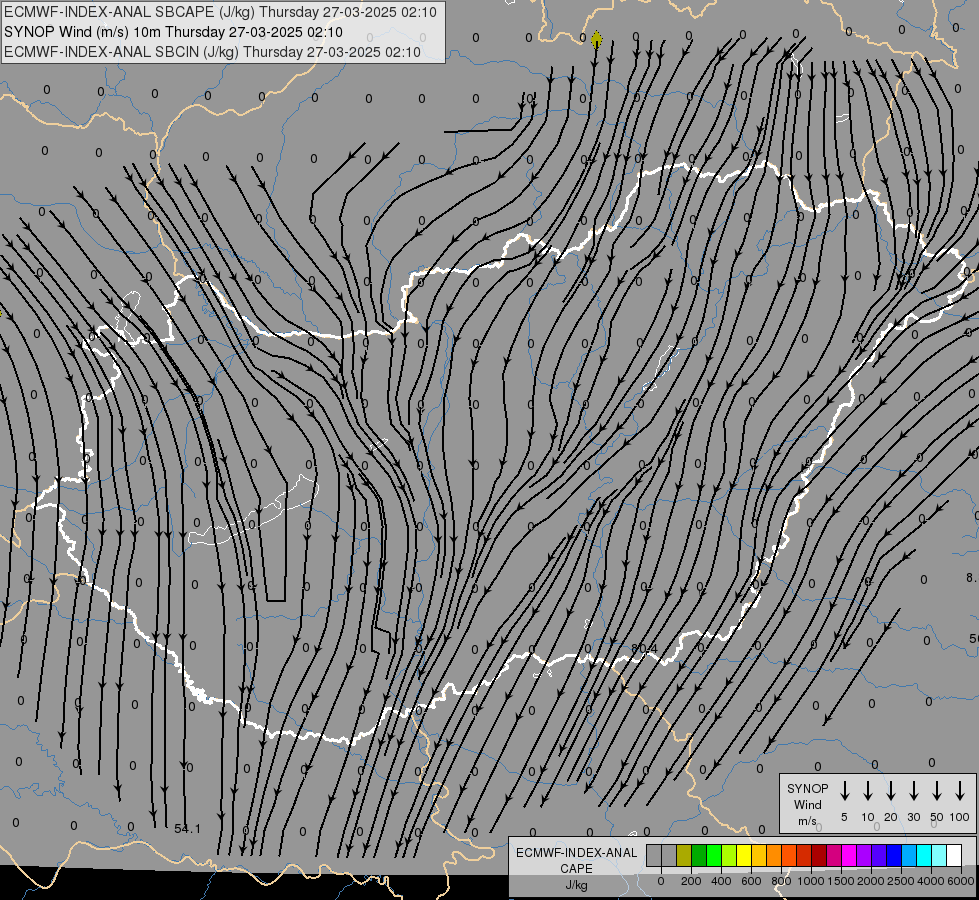Select the yellow-green swatch right of 400
The height and width of the screenshot is (900, 979).
point(729,855)
